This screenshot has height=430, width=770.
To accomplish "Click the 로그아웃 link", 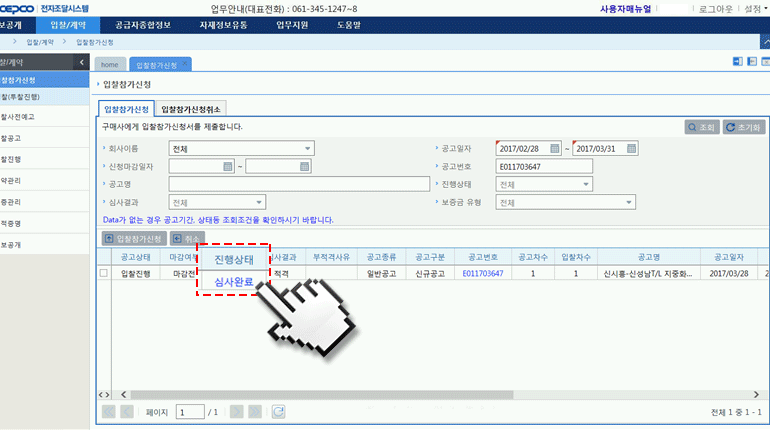I will tap(715, 9).
